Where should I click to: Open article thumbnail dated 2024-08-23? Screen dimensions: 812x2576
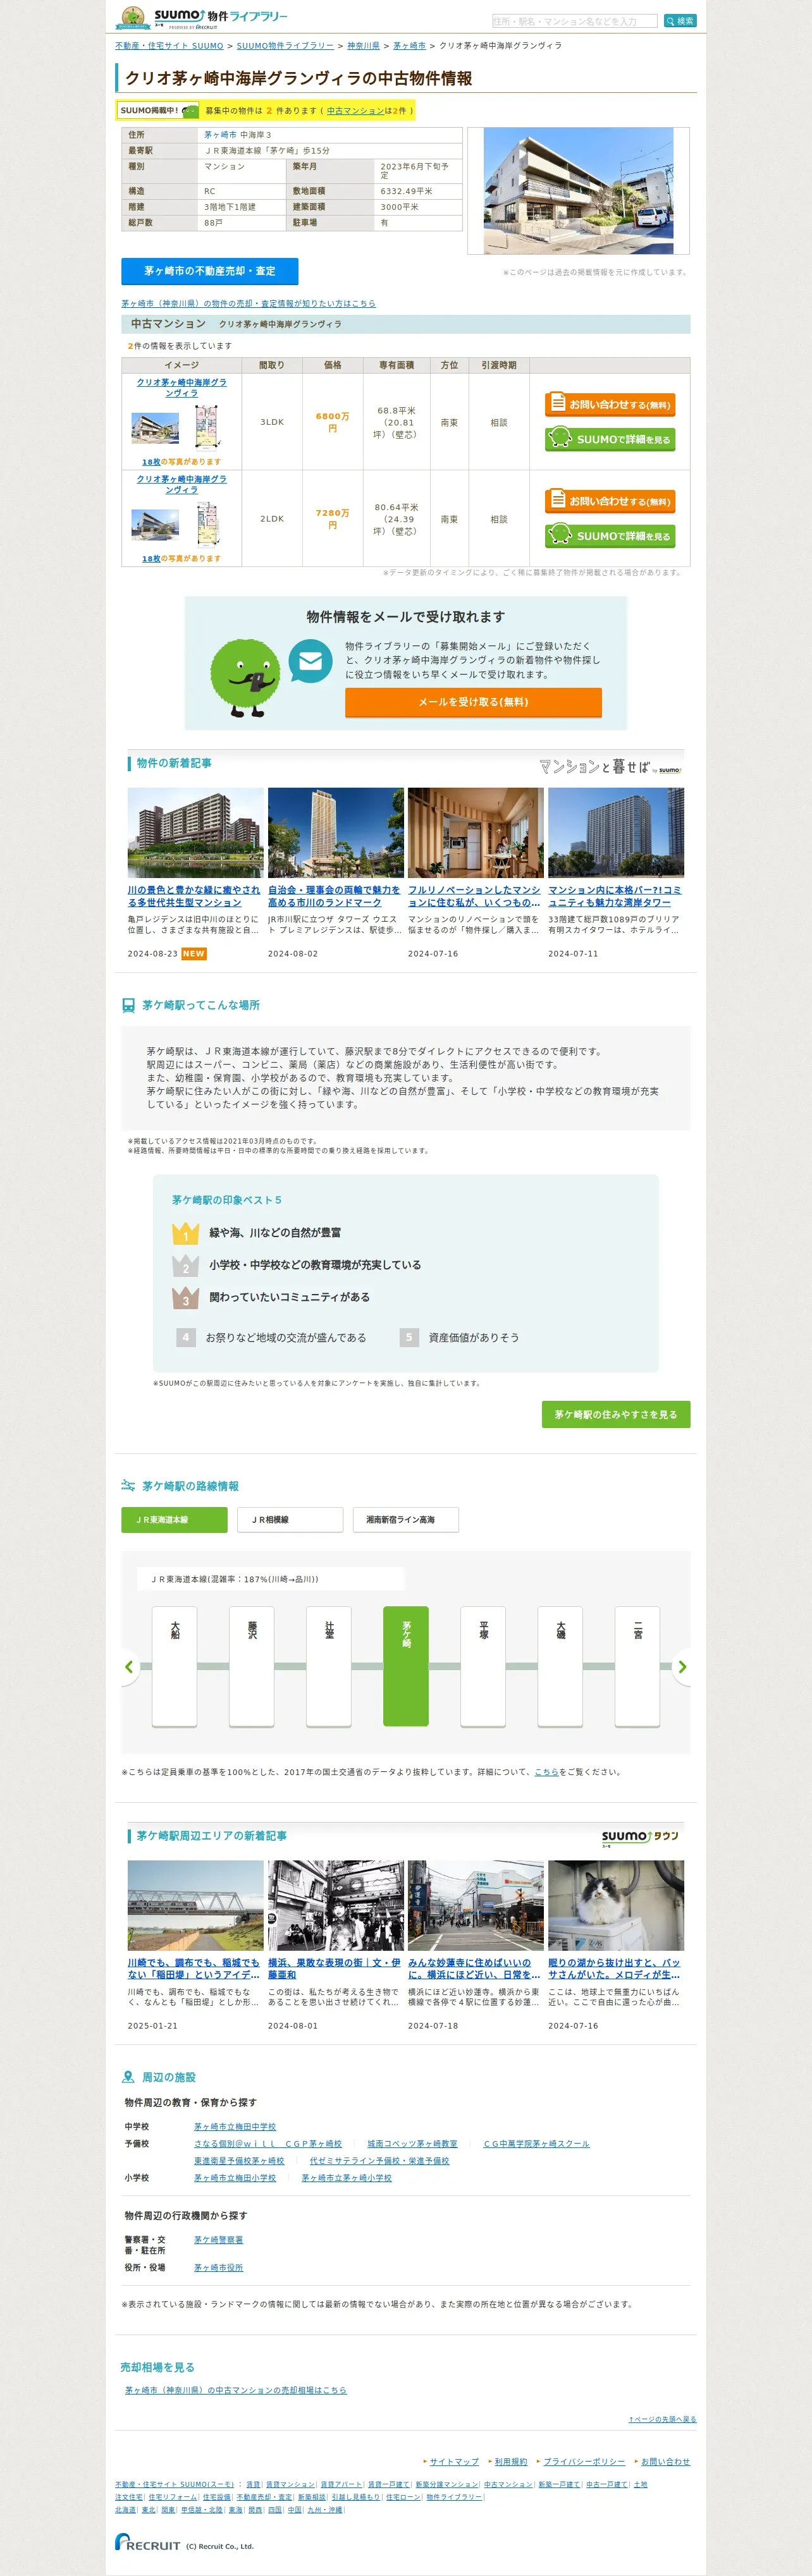(x=196, y=832)
